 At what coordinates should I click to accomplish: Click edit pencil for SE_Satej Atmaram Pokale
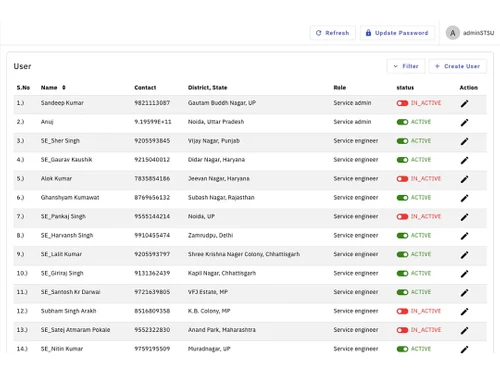(x=464, y=331)
